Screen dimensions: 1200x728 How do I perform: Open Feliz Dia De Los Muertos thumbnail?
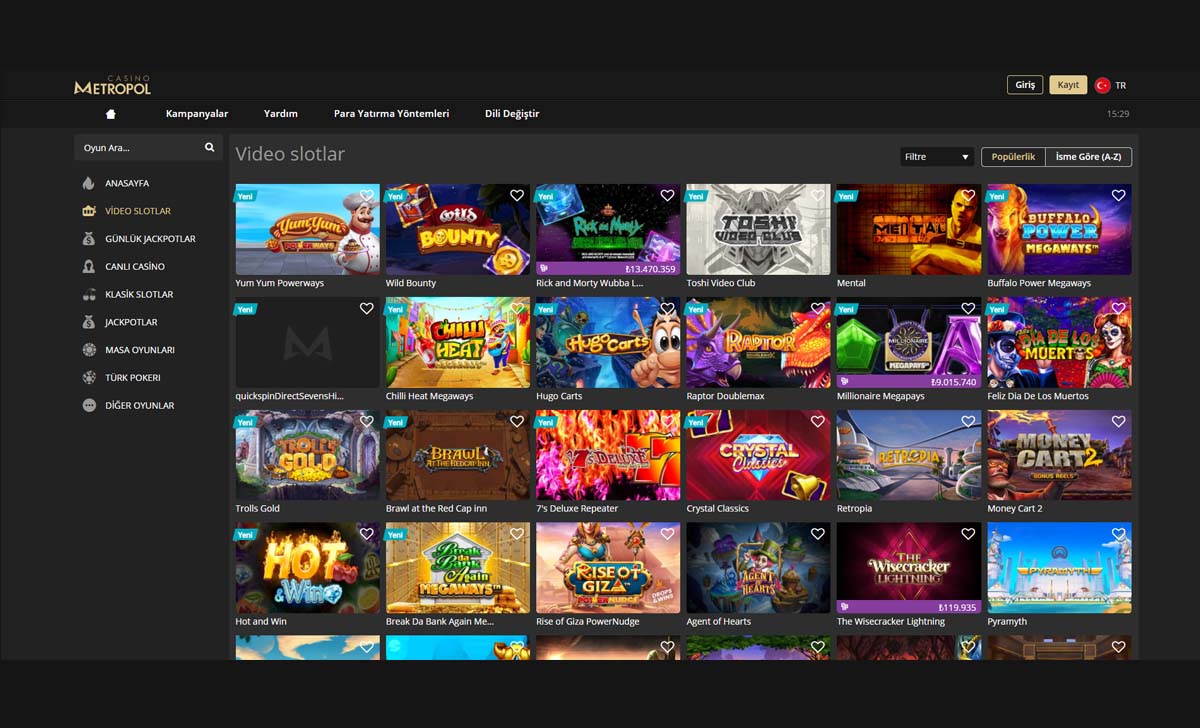[x=1059, y=342]
